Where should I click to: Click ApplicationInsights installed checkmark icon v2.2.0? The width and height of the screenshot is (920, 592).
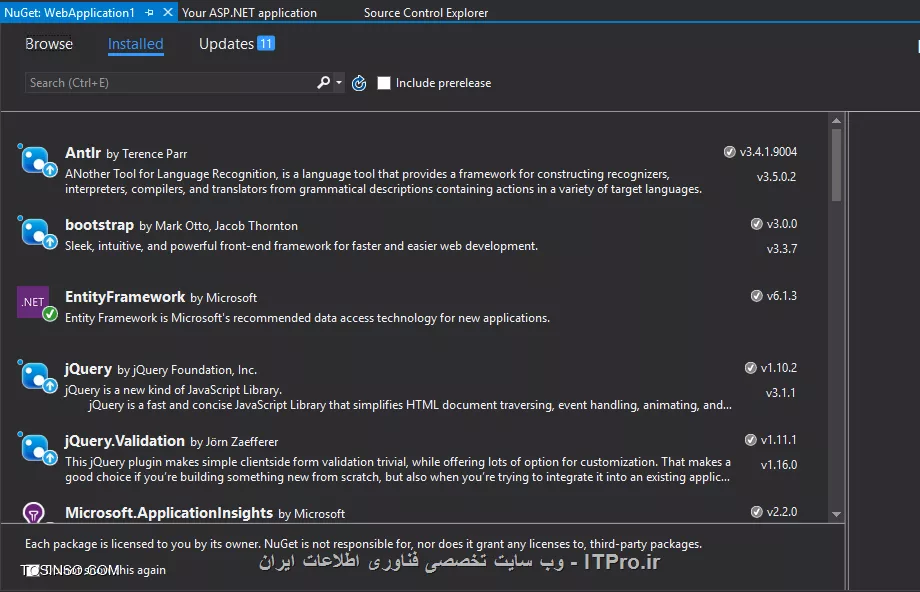click(x=756, y=512)
